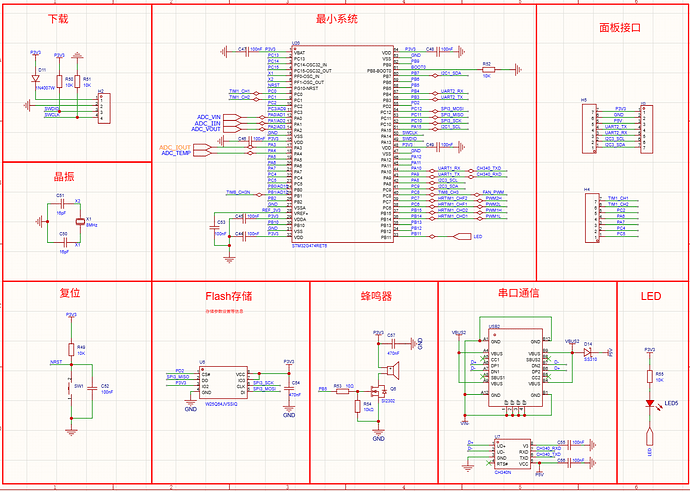Select the D14 SS310 diode symbol
This screenshot has width=690, height=491.
(587, 352)
